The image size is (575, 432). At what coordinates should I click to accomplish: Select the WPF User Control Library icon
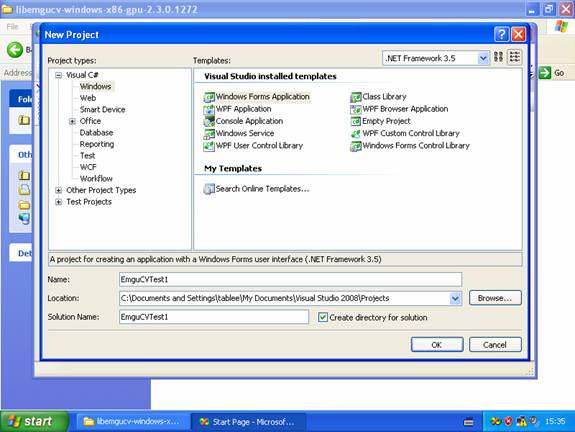tap(209, 146)
